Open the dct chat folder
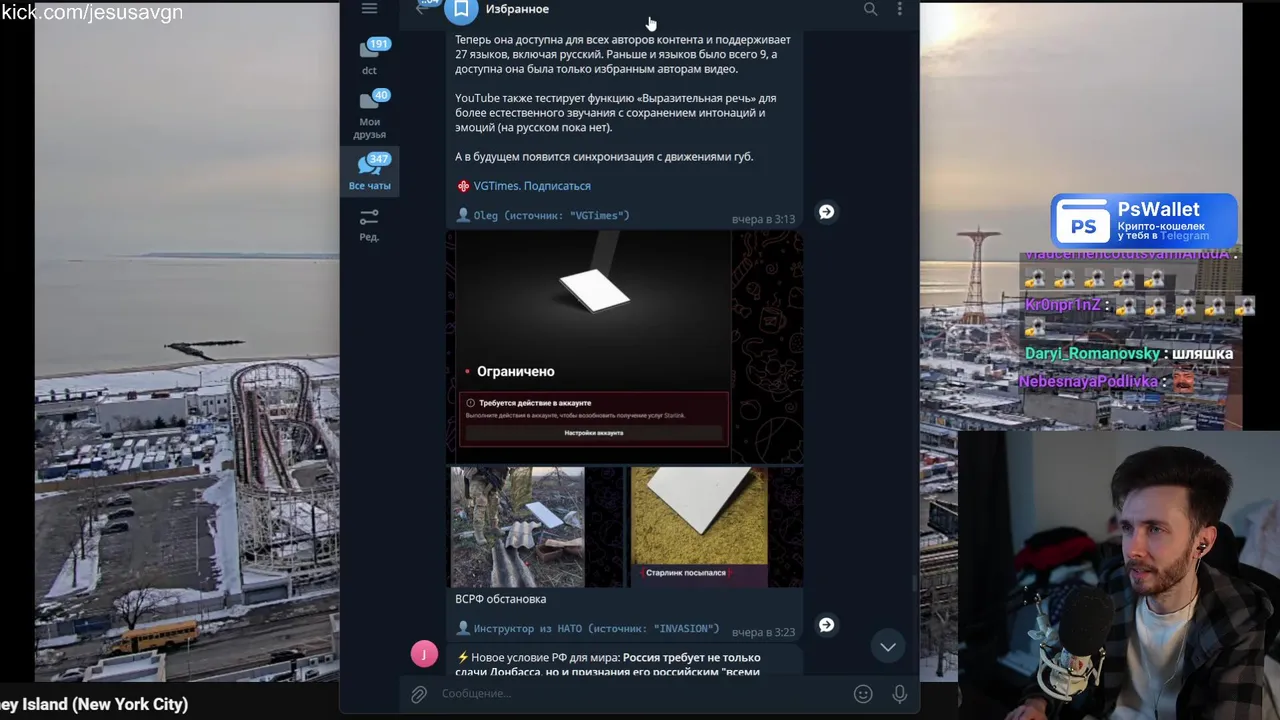 coord(369,57)
